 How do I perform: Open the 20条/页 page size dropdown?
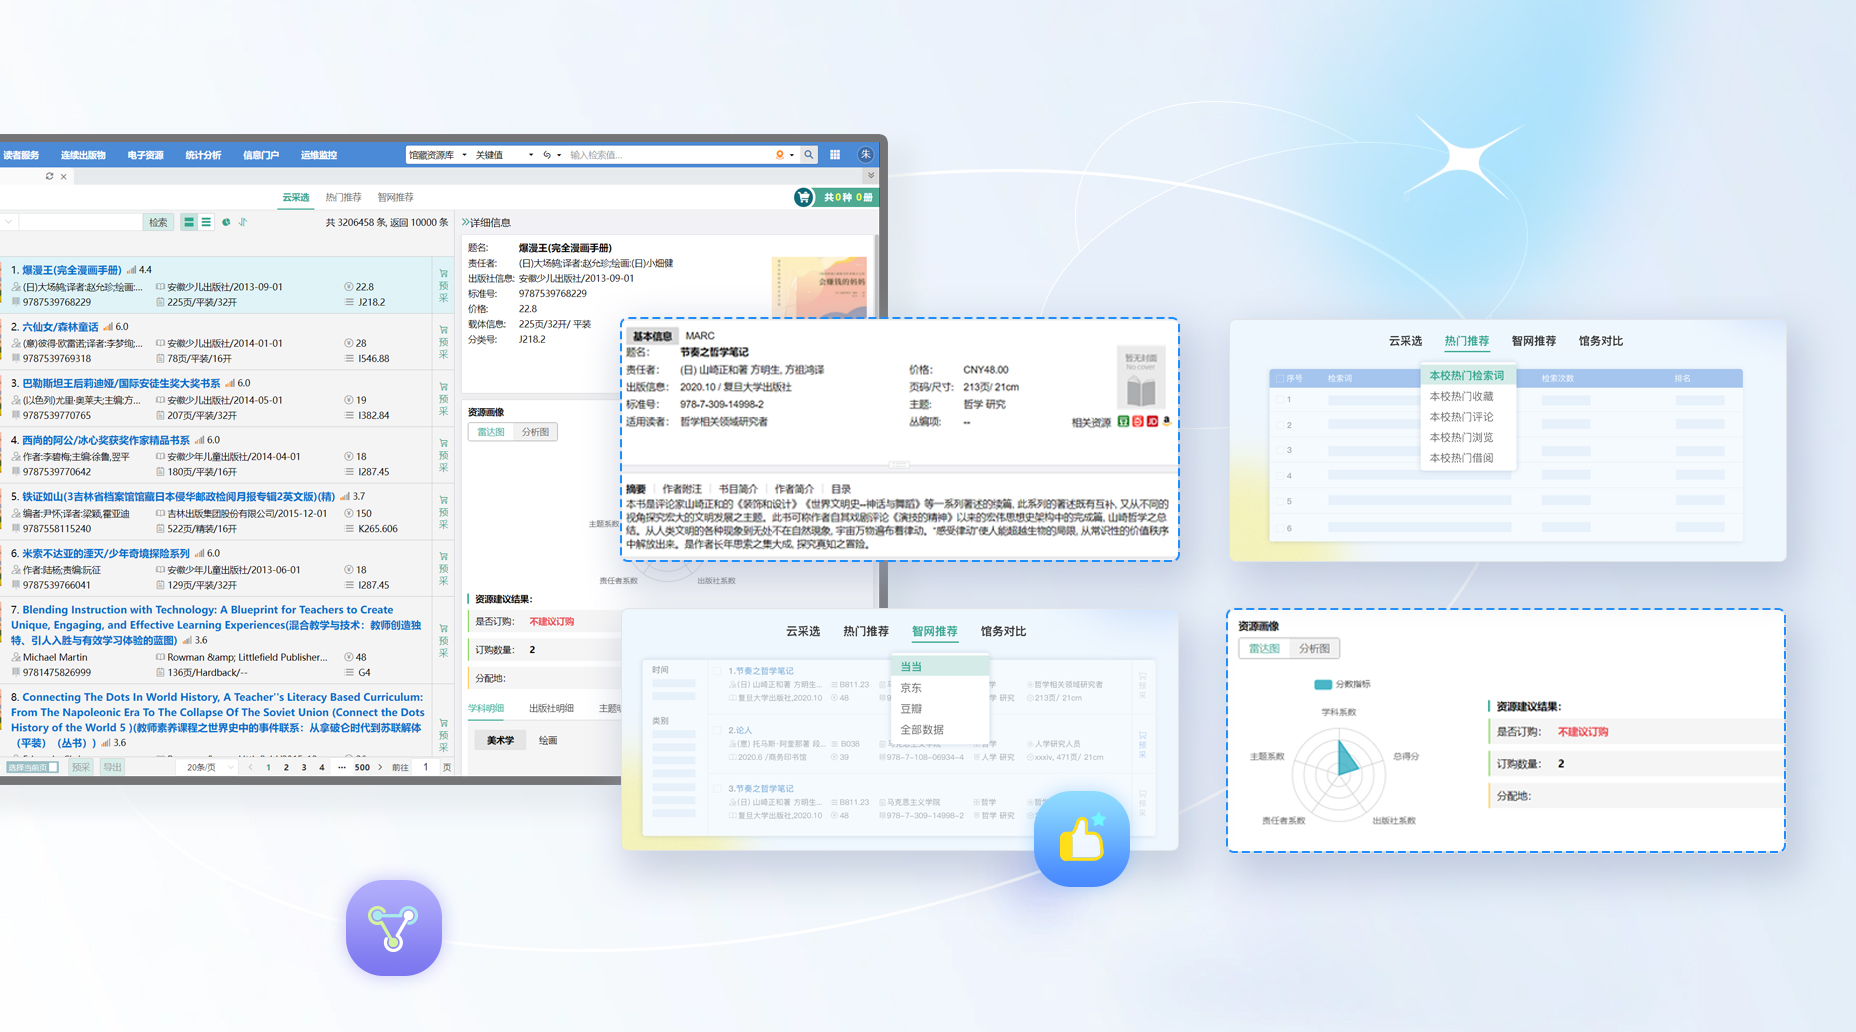tap(209, 767)
